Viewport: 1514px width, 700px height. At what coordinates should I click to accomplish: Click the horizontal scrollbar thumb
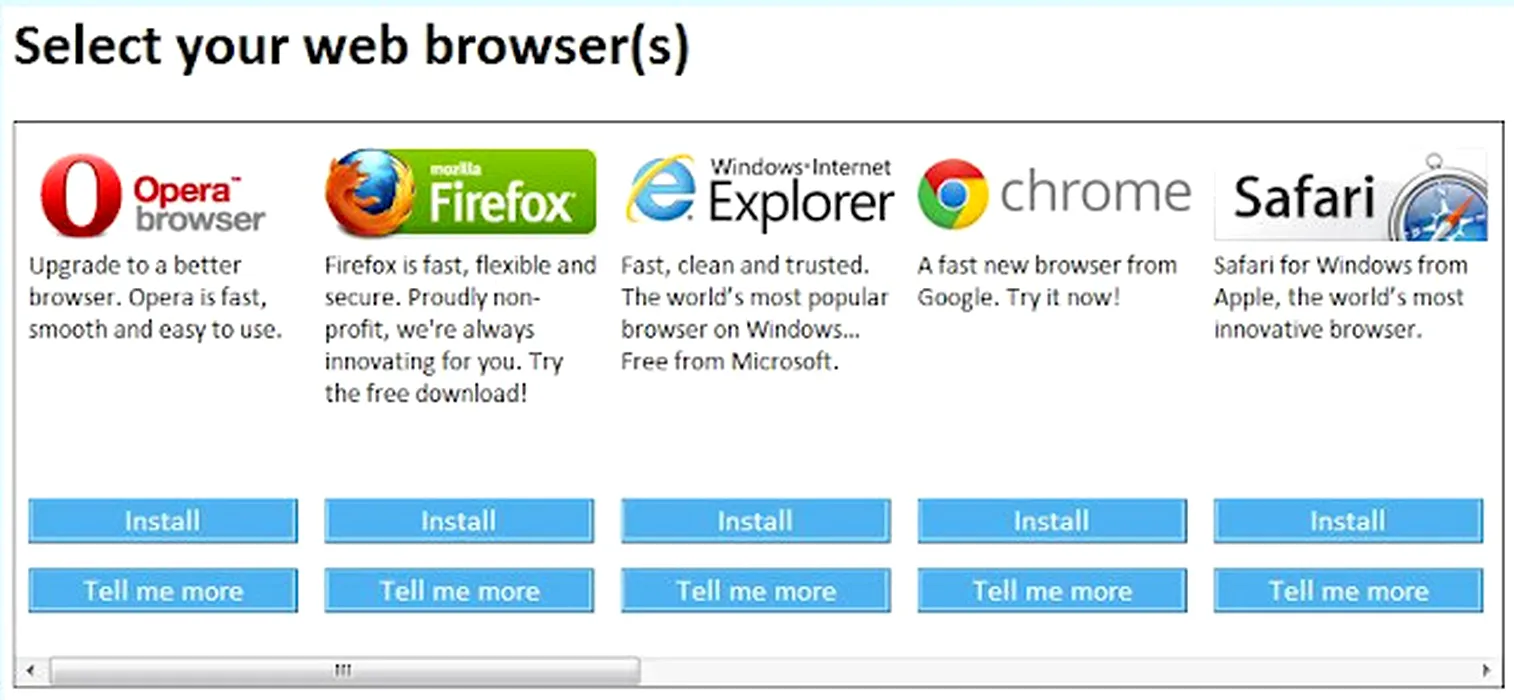[343, 670]
